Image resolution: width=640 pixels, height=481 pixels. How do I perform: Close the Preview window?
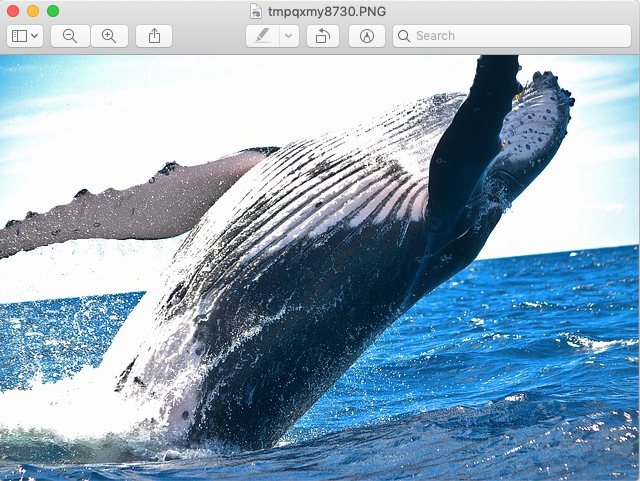pyautogui.click(x=13, y=11)
